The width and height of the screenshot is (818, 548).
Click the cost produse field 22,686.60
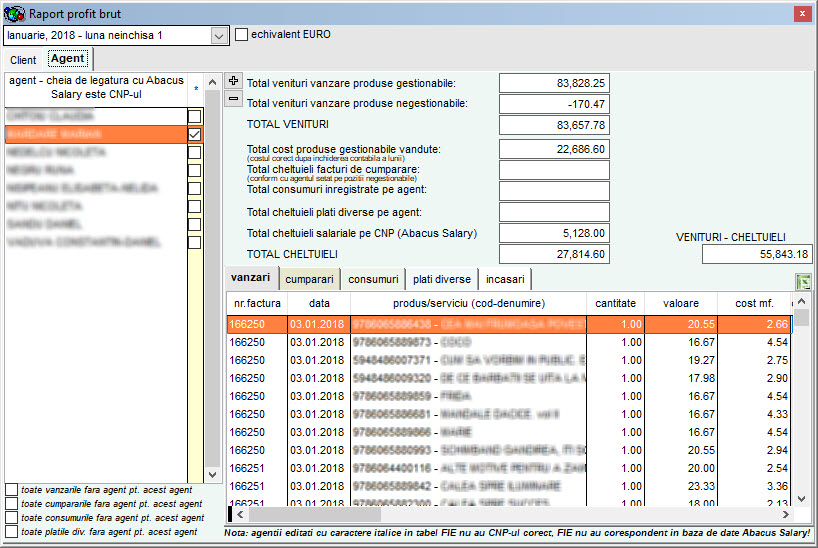pyautogui.click(x=554, y=149)
